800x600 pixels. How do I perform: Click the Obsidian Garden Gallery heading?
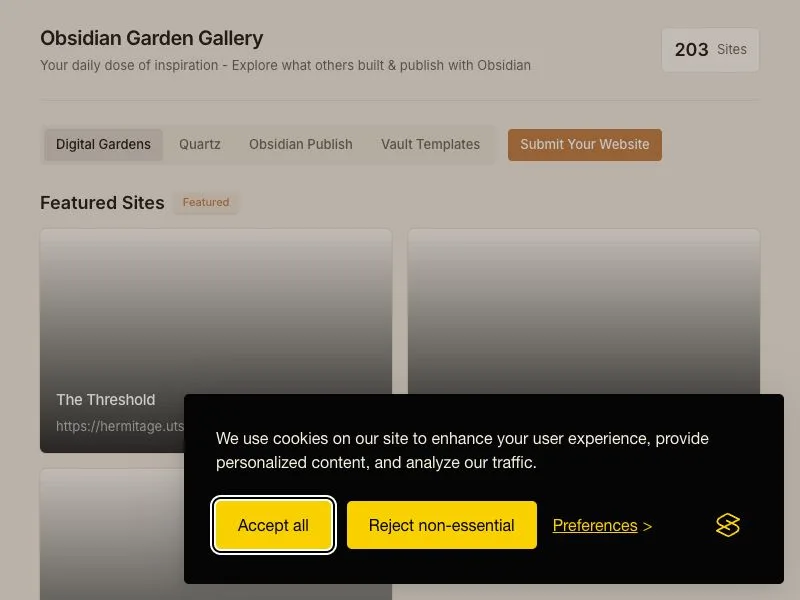tap(152, 38)
